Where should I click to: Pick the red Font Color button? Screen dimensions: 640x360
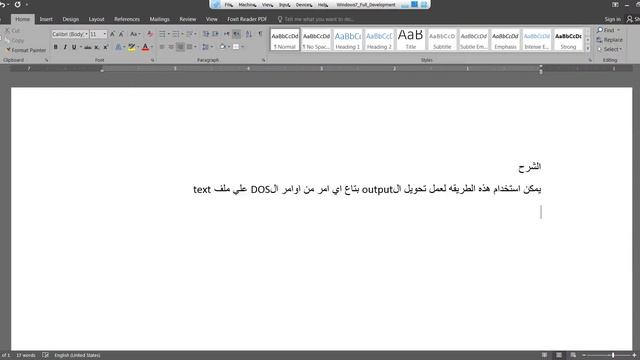tap(145, 47)
